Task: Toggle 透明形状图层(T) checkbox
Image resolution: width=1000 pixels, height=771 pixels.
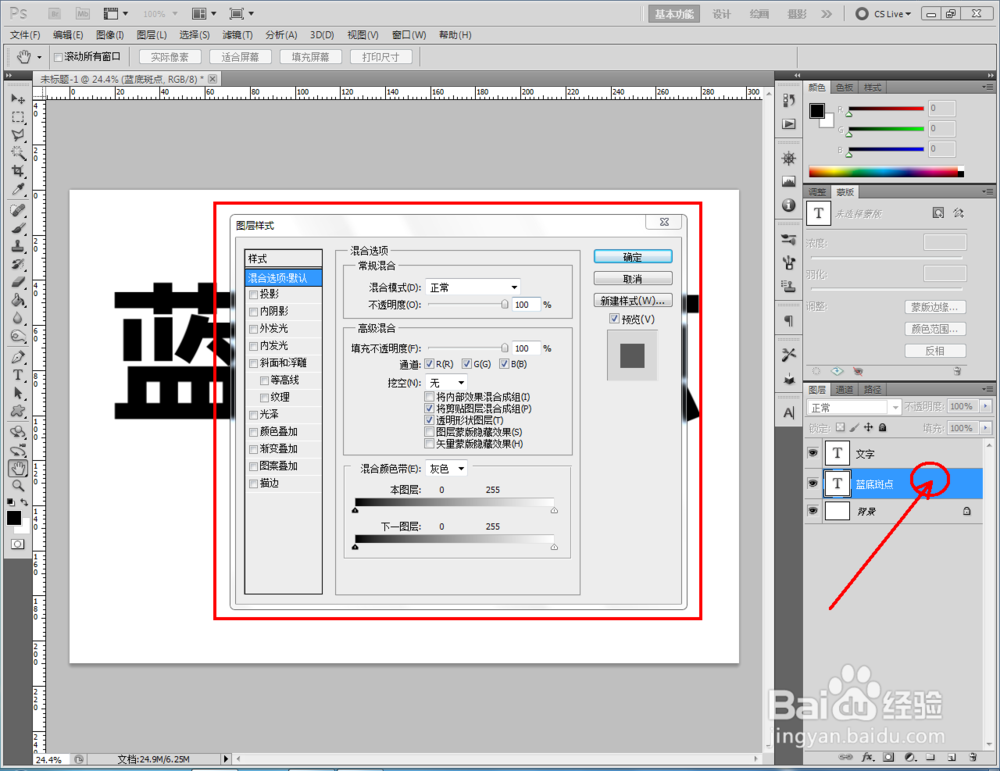Action: [429, 420]
